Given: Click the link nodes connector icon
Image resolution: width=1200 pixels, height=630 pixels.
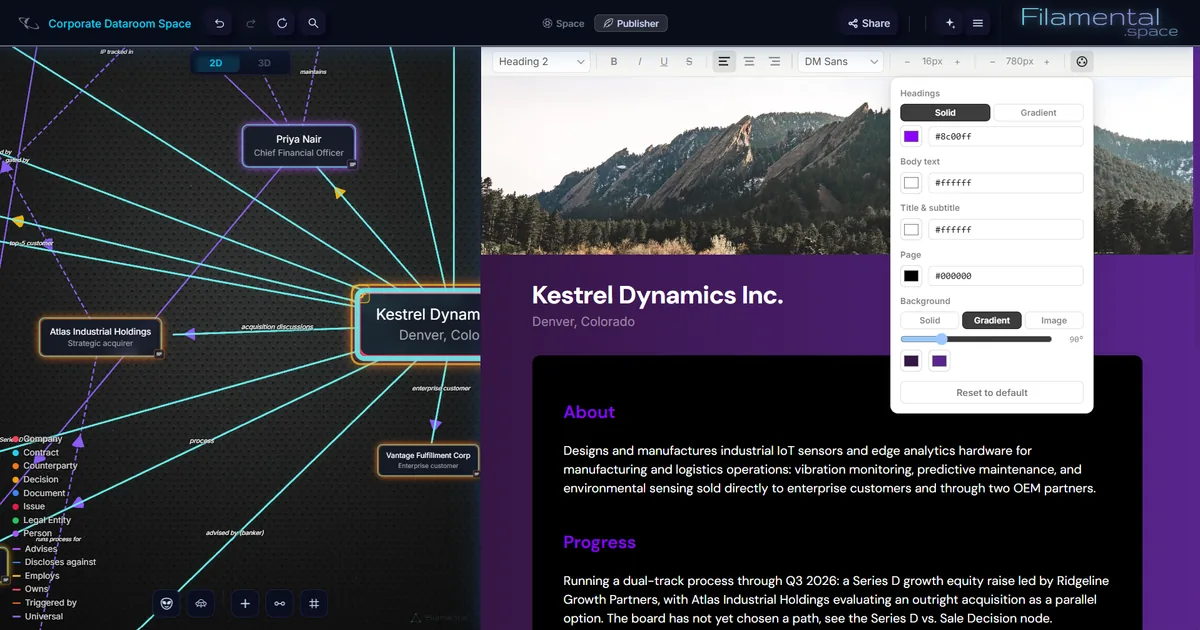Looking at the screenshot, I should (279, 603).
